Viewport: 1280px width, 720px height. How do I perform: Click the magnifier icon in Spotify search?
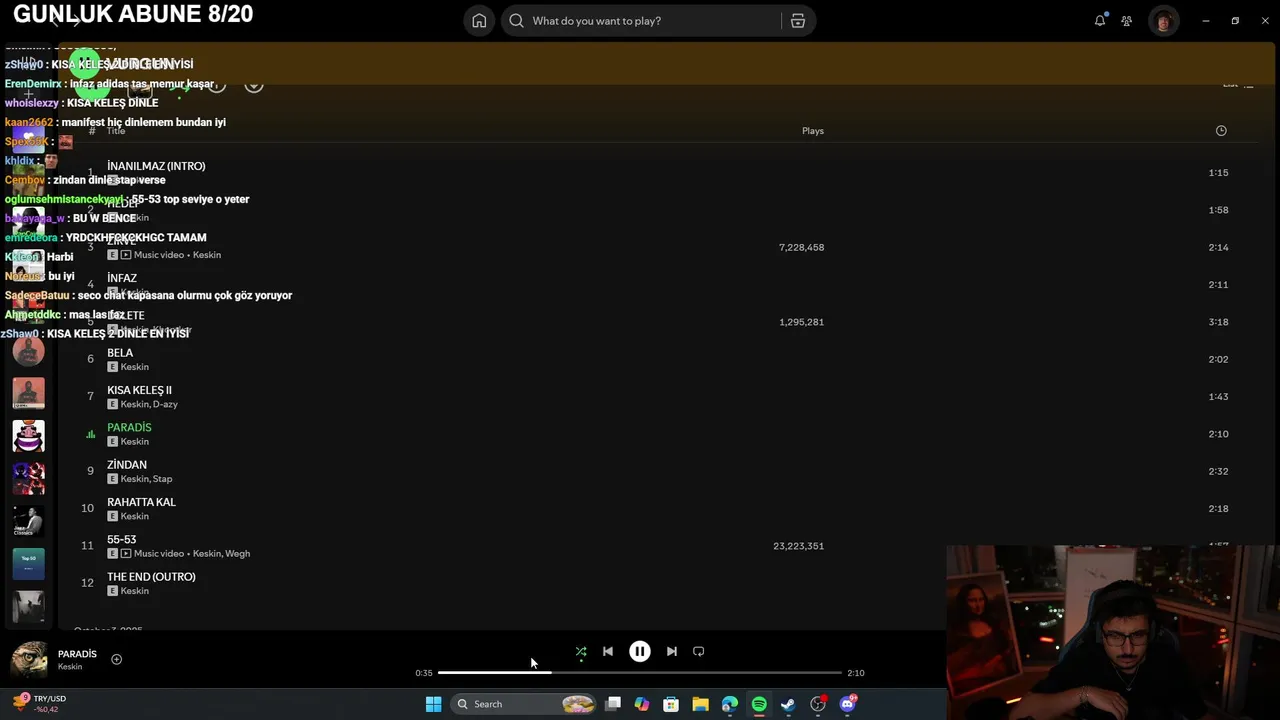[x=516, y=21]
